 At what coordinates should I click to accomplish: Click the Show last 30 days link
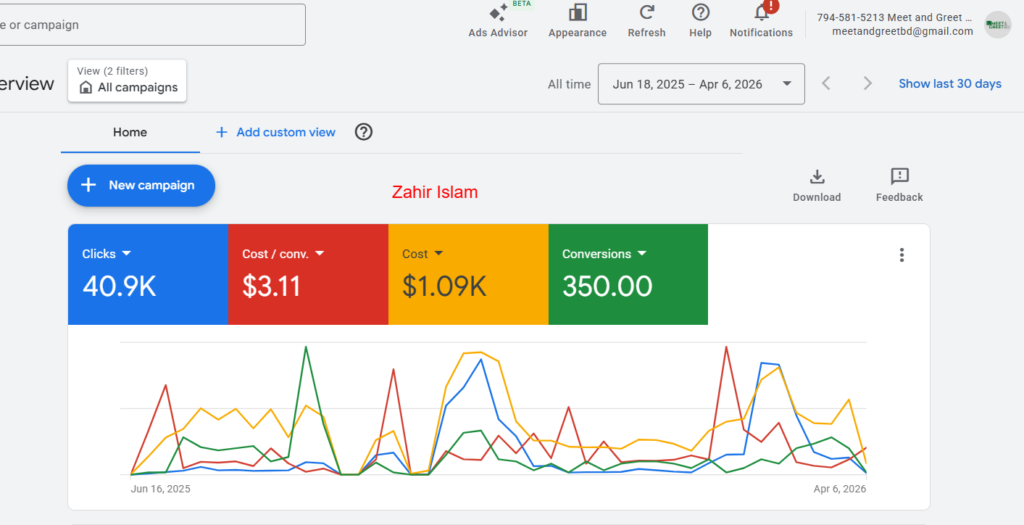[949, 84]
